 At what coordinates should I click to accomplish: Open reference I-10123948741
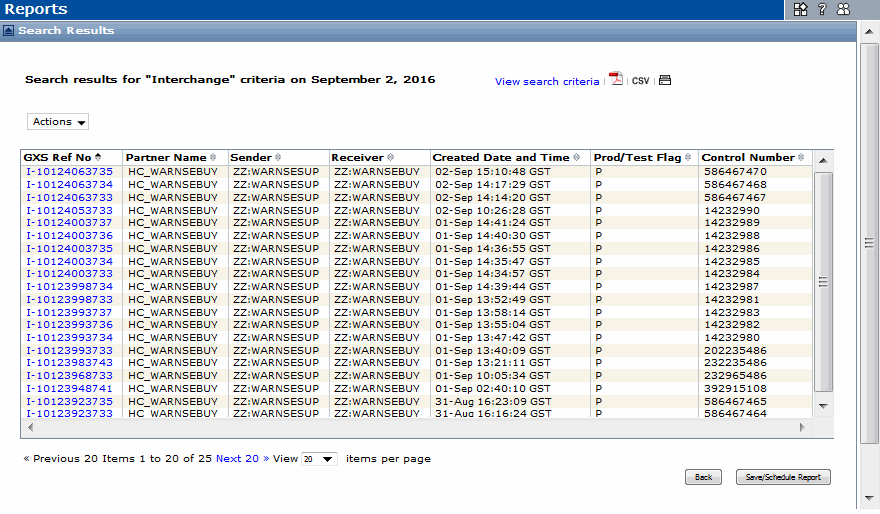[69, 388]
